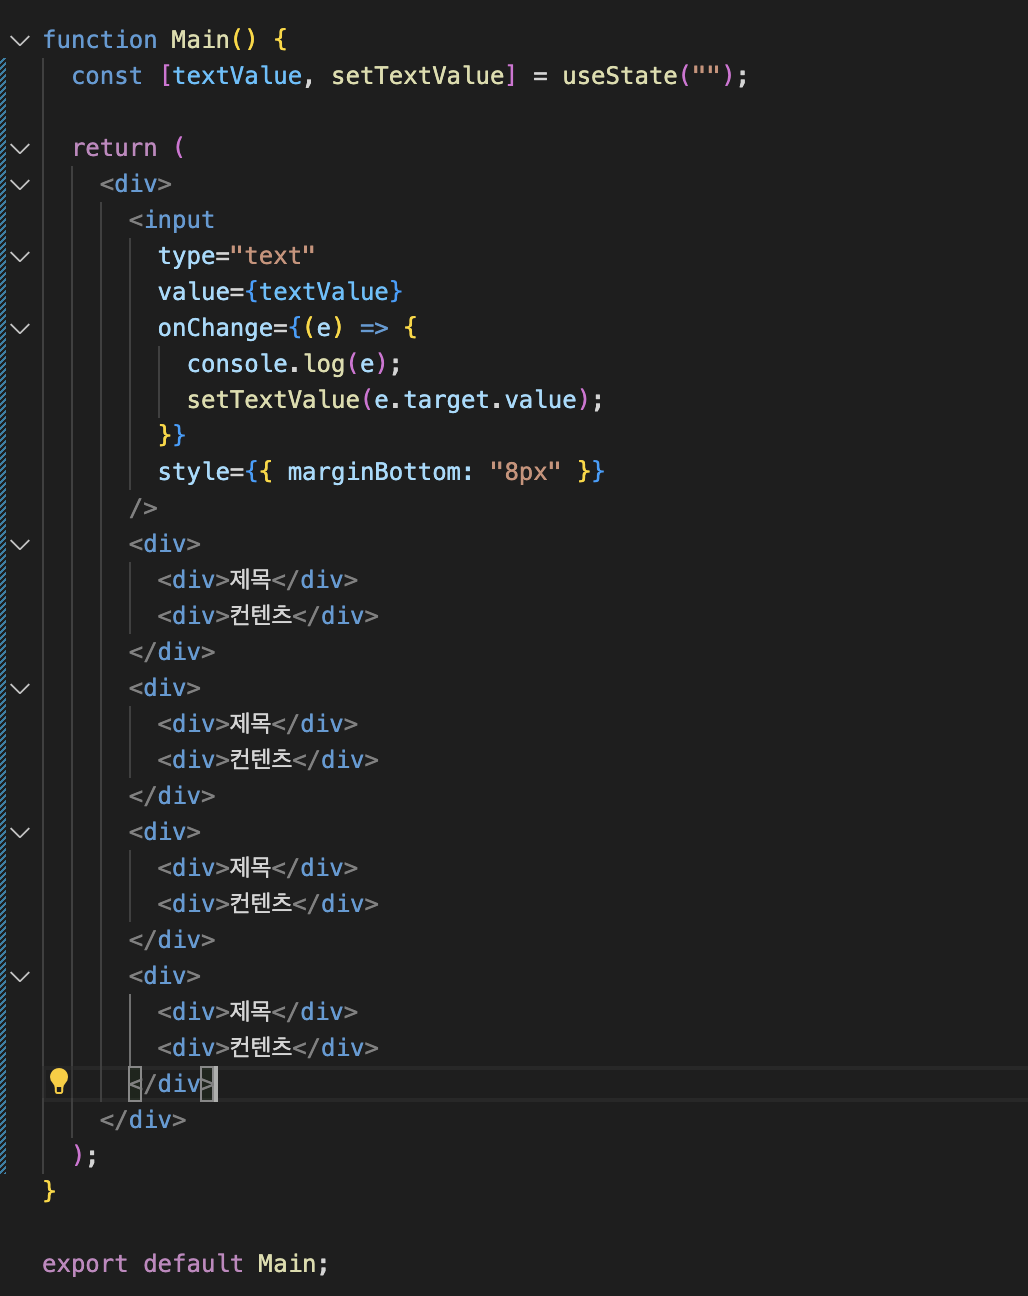This screenshot has width=1028, height=1296.
Task: Click the type="text" attribute
Action: [237, 256]
